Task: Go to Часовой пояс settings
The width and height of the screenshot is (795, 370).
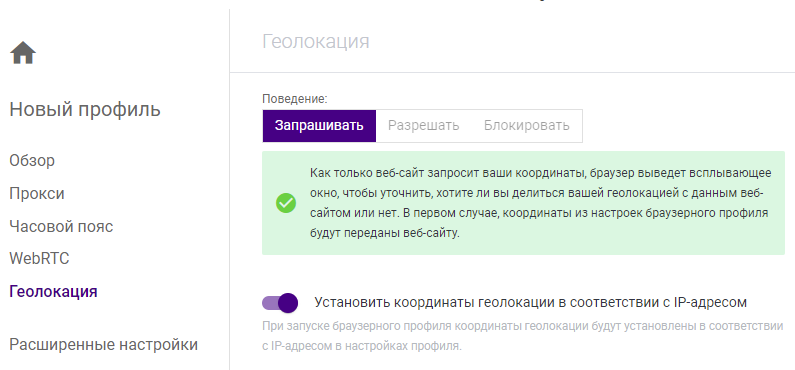Action: (x=61, y=226)
